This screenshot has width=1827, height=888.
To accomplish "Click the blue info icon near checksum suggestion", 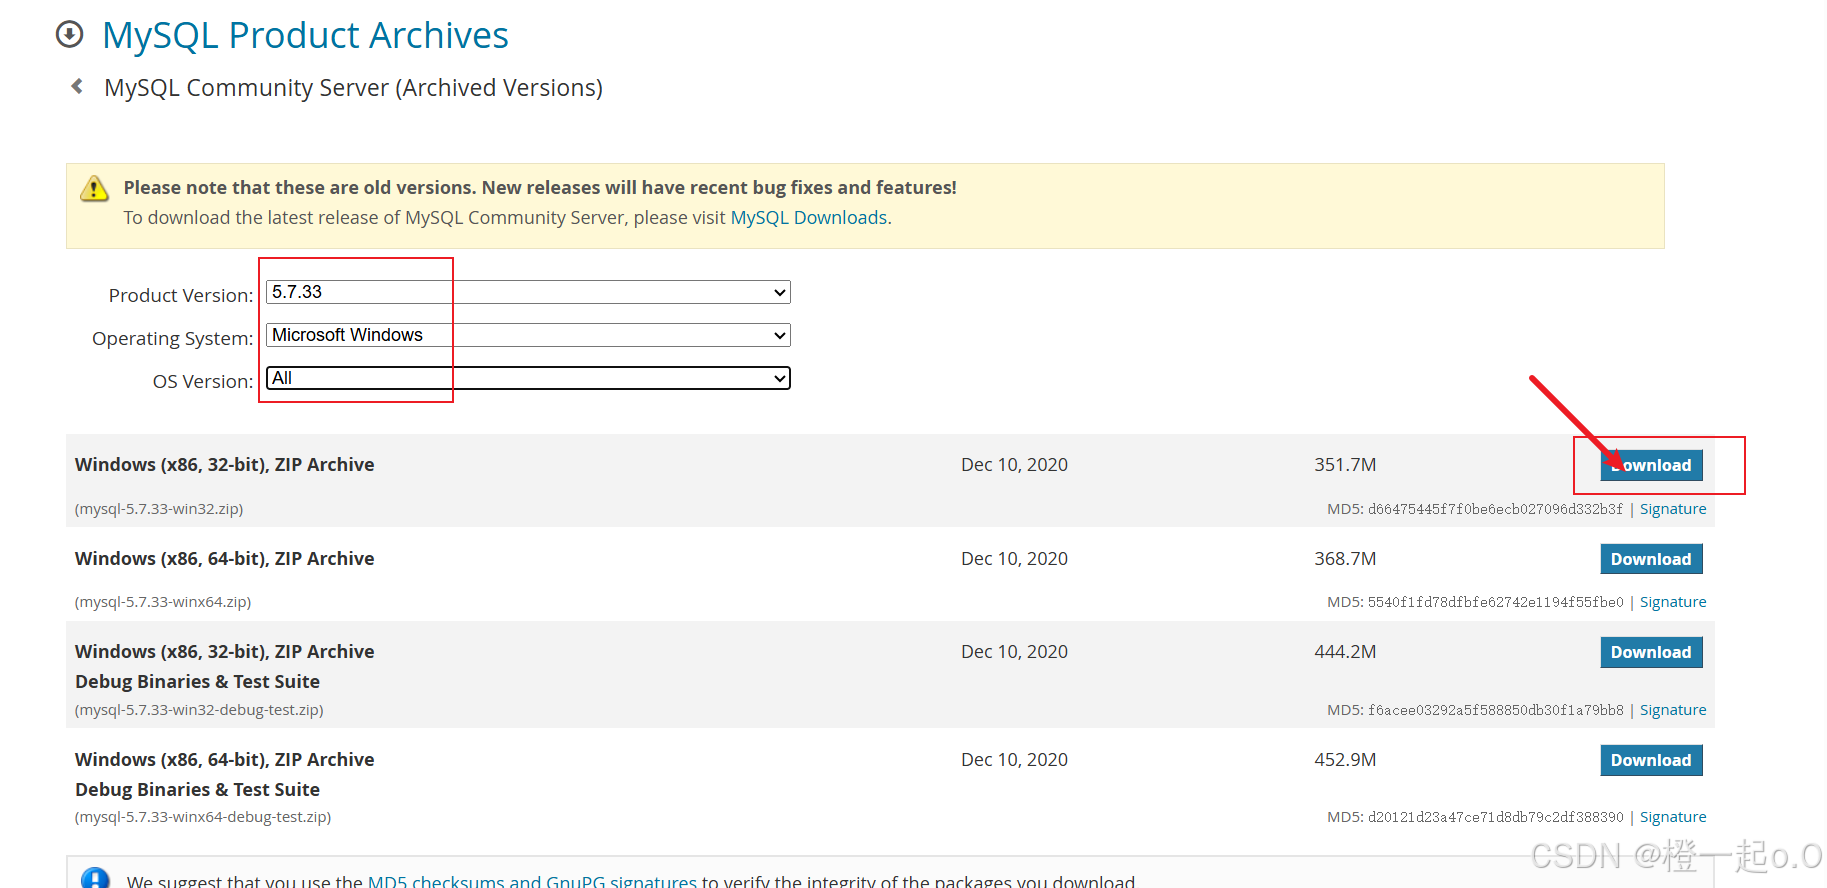I will (95, 879).
